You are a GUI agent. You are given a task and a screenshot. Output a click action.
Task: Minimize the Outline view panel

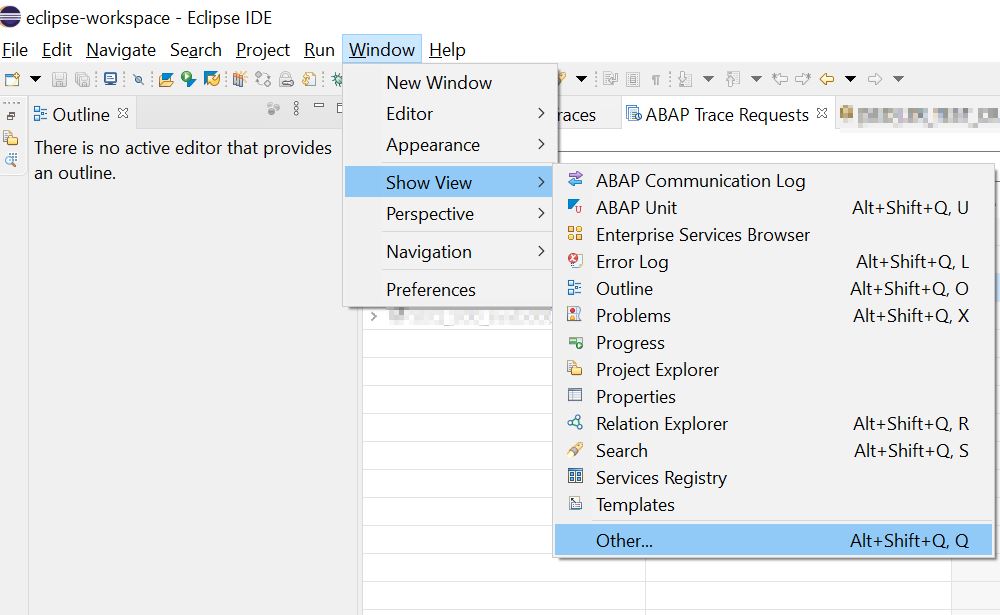coord(319,105)
